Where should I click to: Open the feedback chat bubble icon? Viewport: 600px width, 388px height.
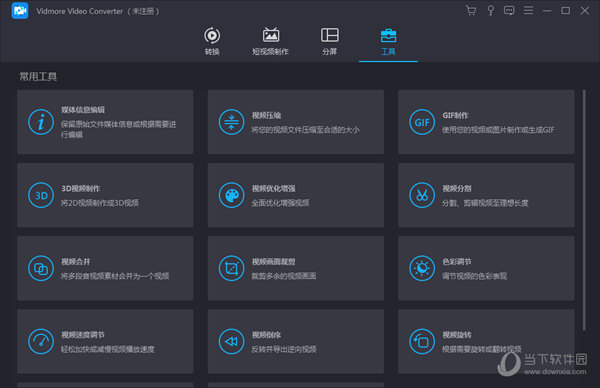tap(509, 10)
